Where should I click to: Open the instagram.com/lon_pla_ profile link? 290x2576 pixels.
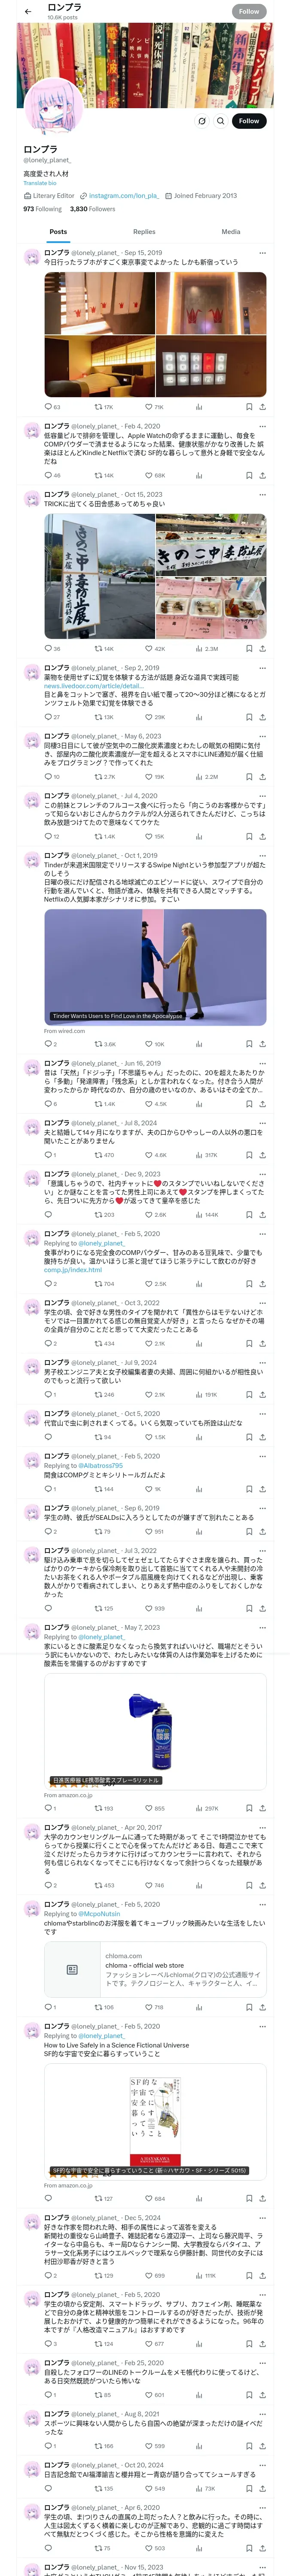pos(123,196)
